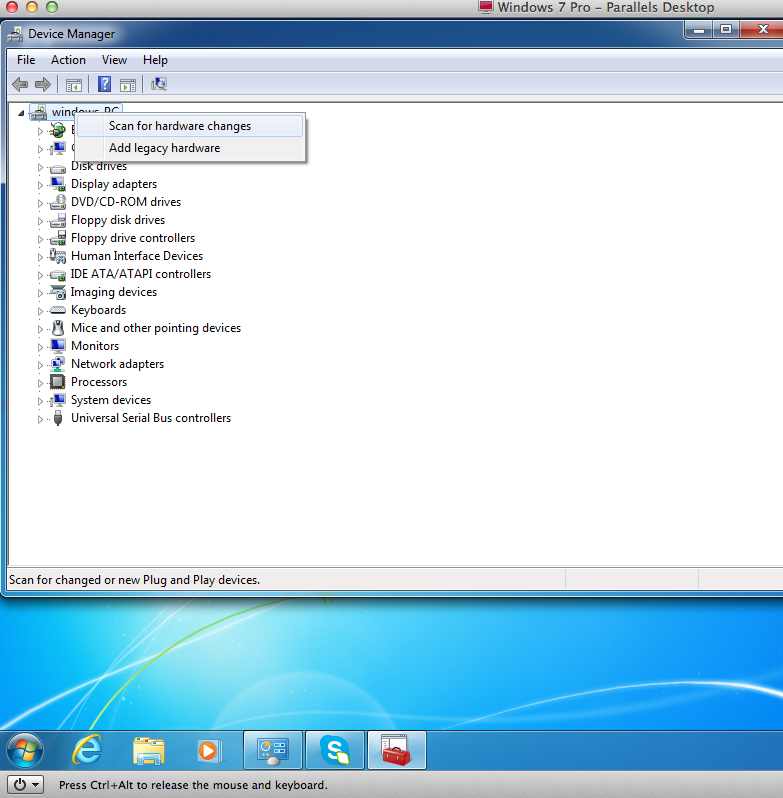783x798 pixels.
Task: Expand the Imaging devices node
Action: (40, 293)
